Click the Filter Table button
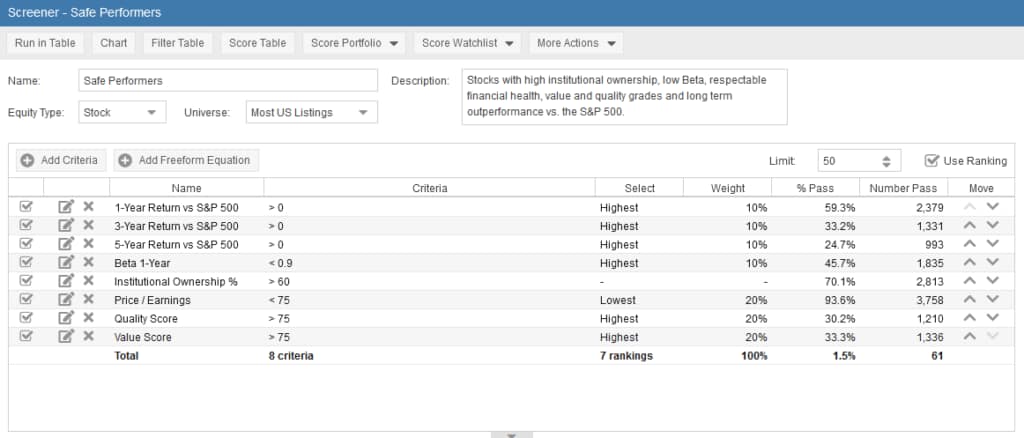Screen dimensions: 1024x438 pos(178,43)
